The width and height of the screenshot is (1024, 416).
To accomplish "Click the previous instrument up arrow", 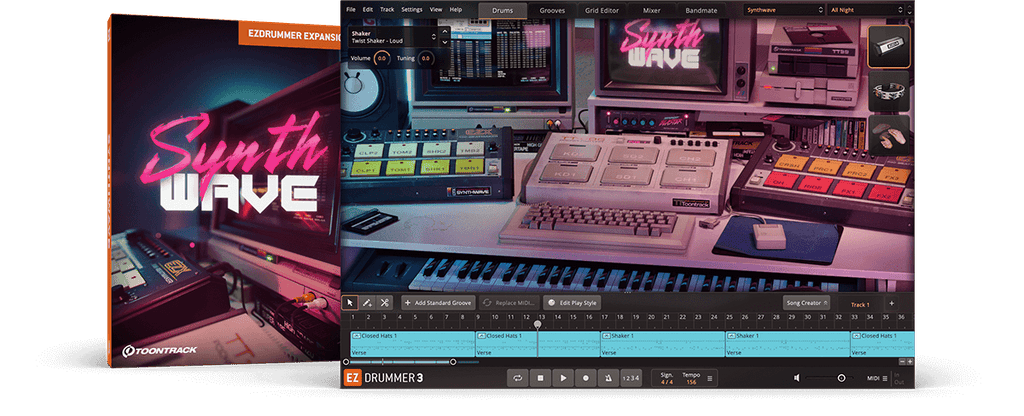I will [x=445, y=31].
